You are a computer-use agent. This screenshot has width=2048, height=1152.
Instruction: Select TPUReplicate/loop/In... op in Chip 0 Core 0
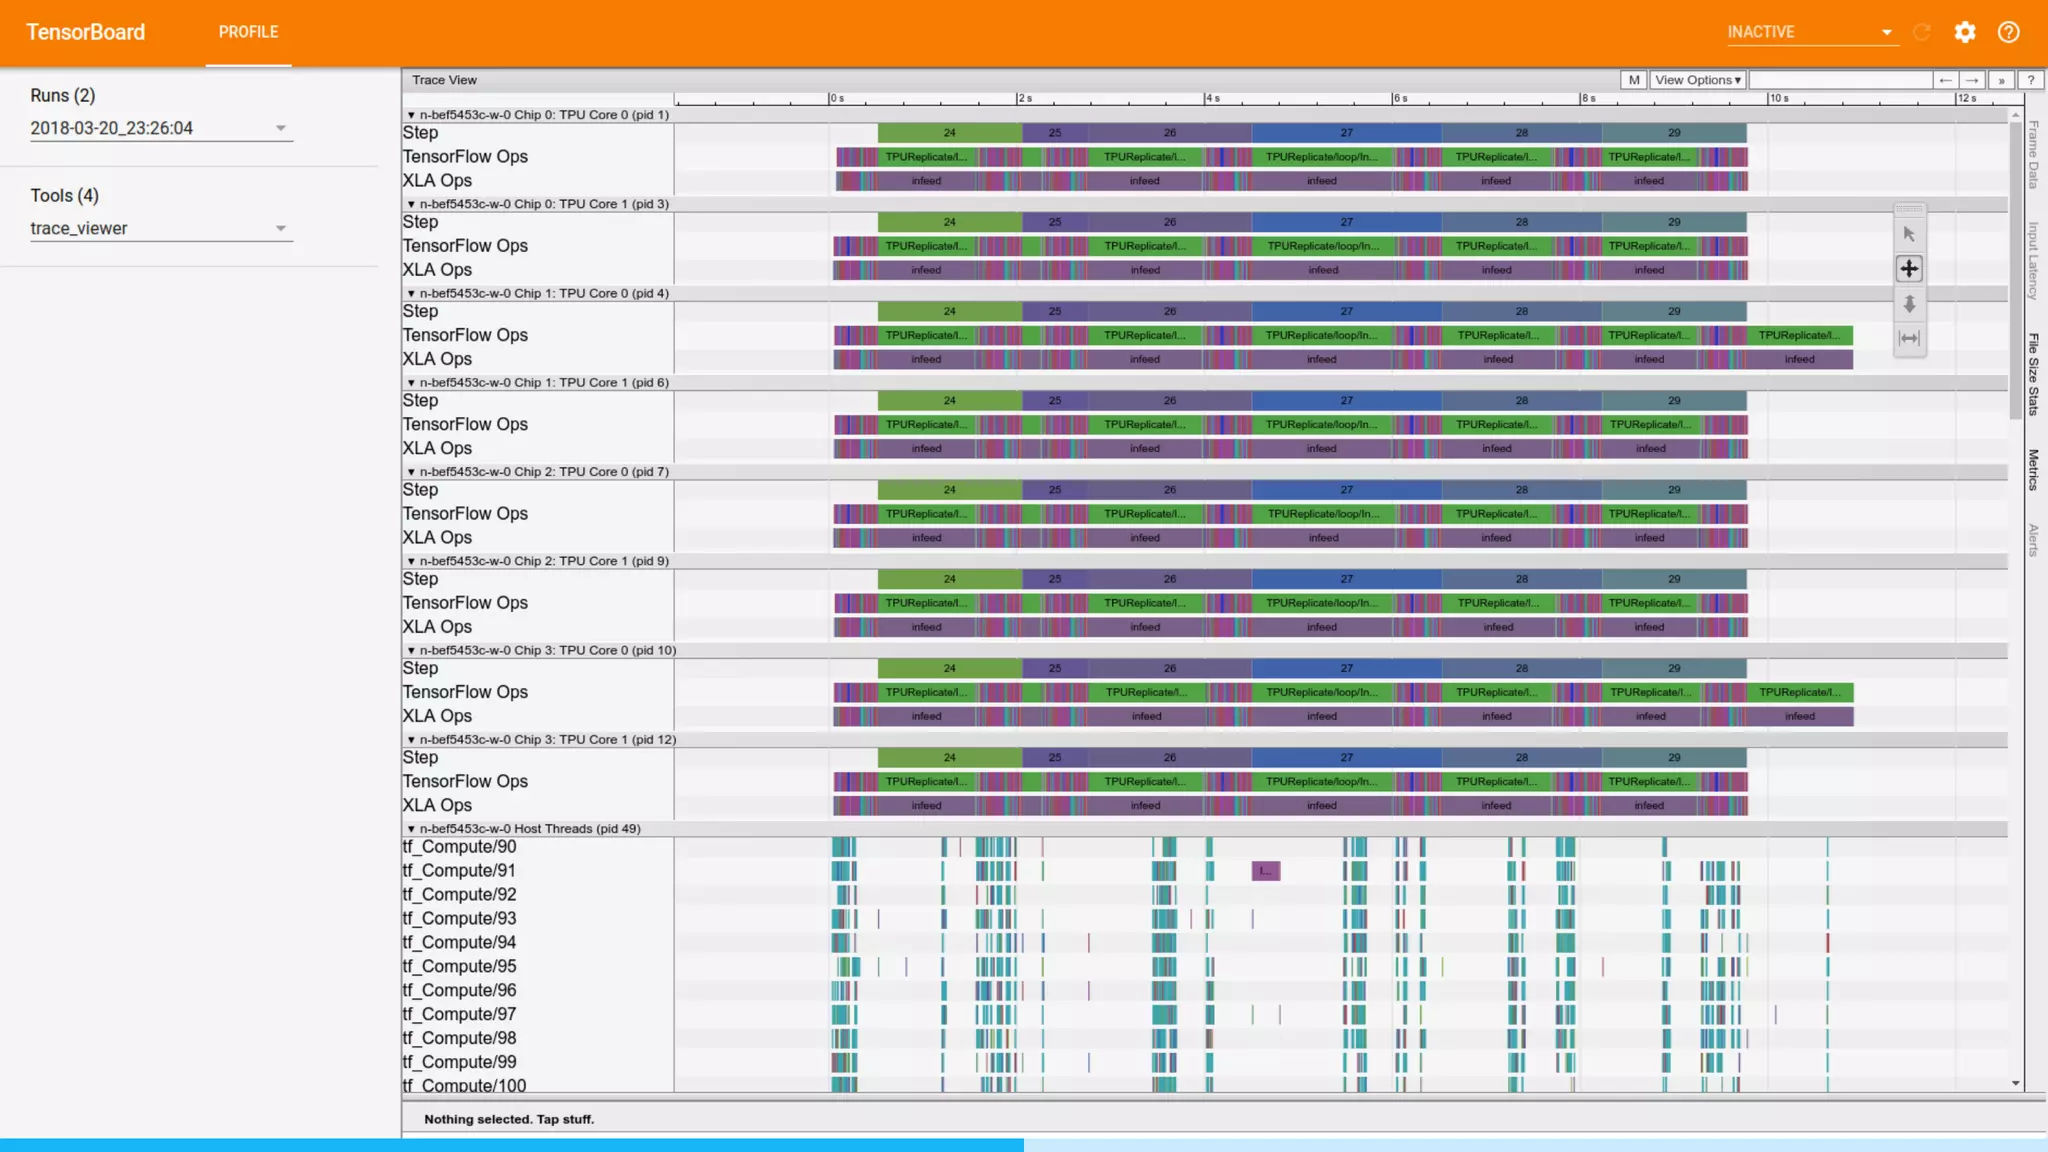[x=1321, y=157]
